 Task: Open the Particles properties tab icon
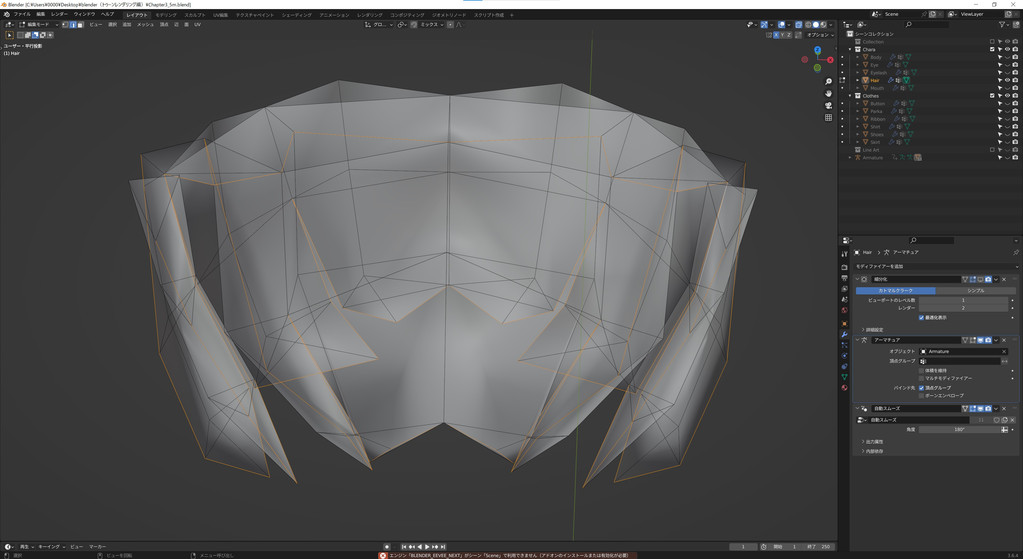[x=844, y=345]
